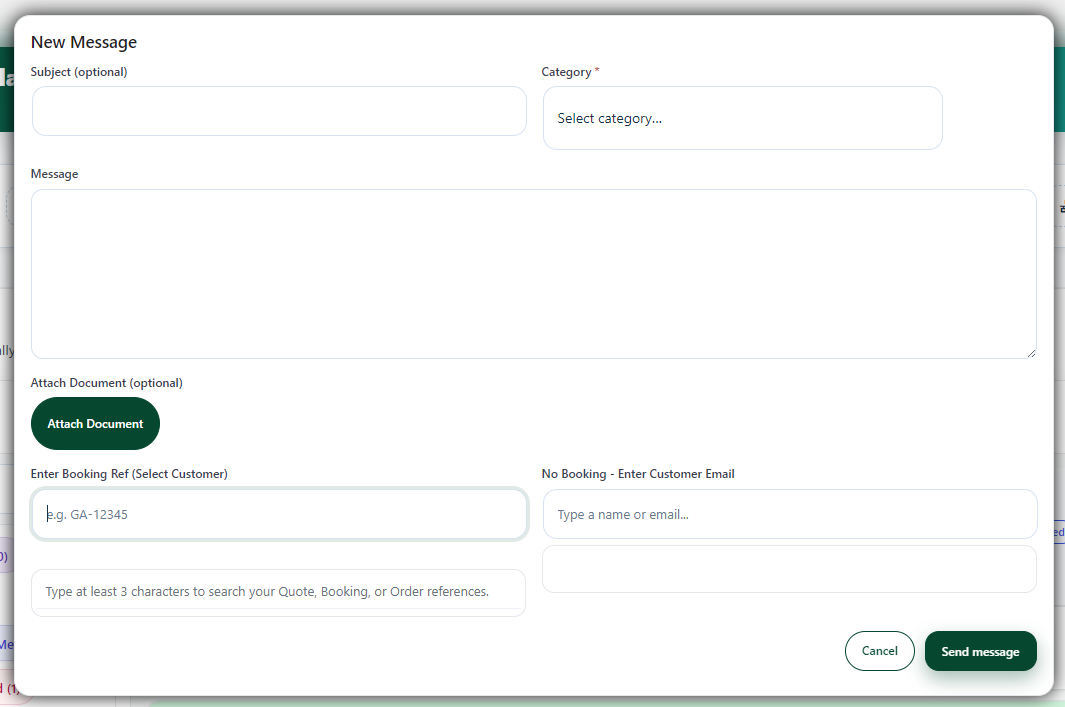Click the 'Subject (optional)' label

tap(79, 72)
